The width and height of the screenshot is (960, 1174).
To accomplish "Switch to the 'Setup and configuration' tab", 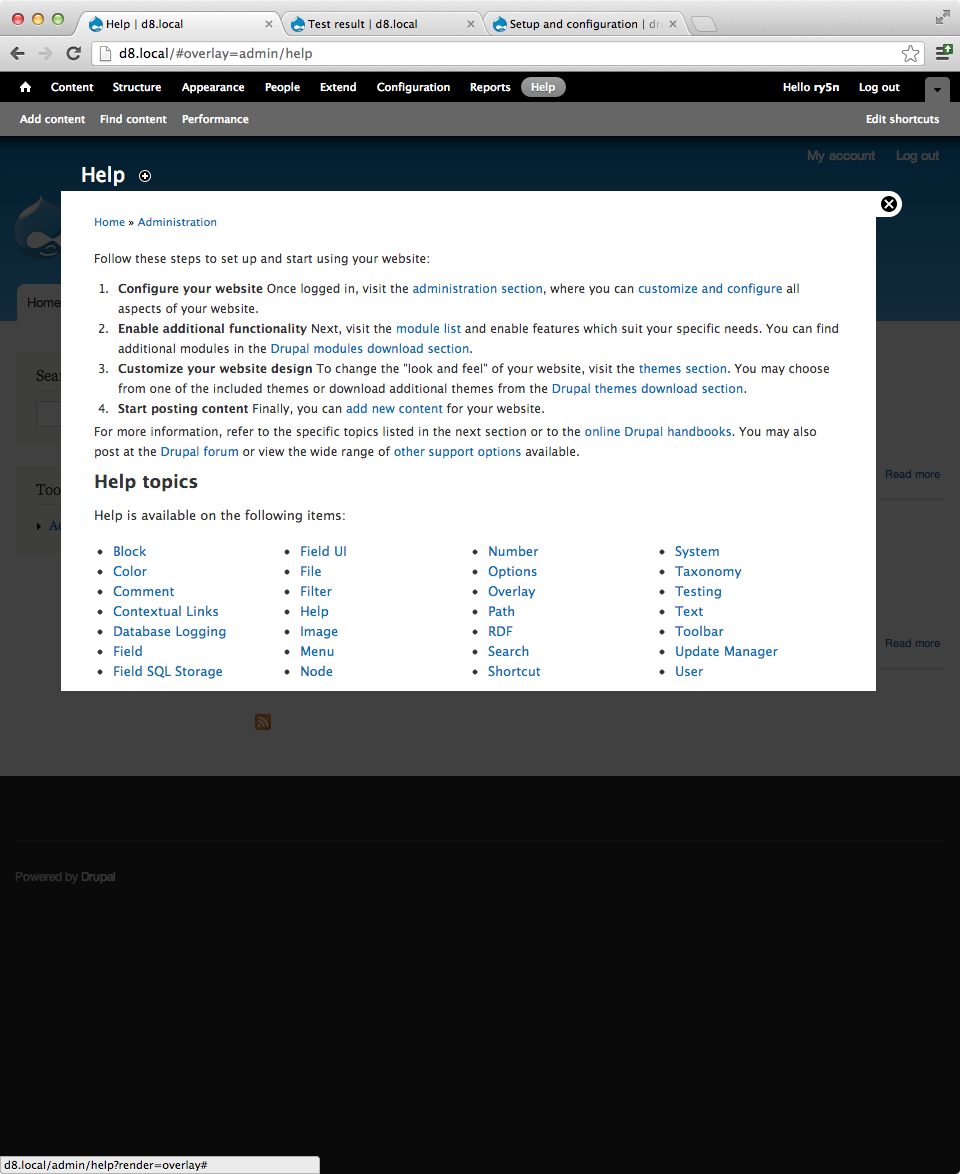I will coord(574,24).
